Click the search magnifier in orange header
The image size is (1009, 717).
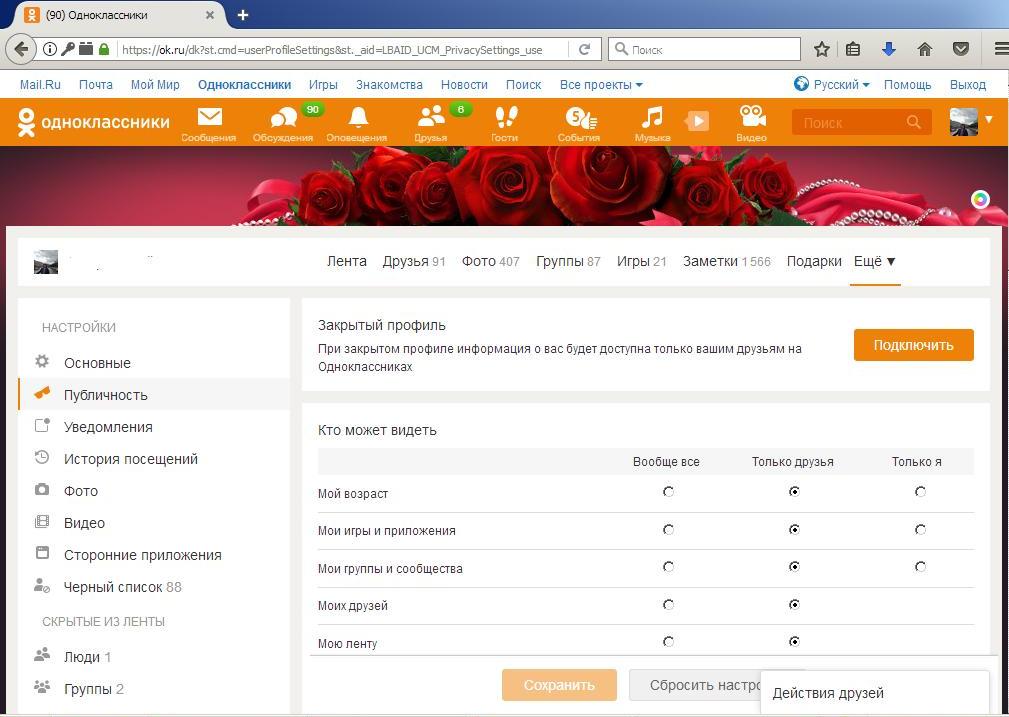tap(913, 122)
